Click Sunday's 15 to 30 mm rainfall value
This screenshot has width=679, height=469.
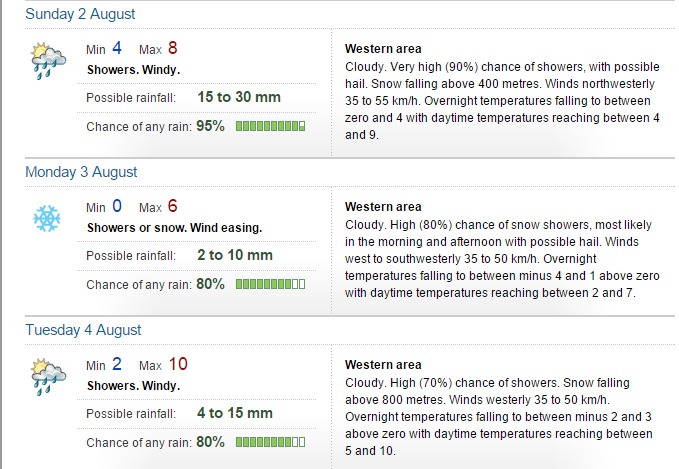coord(239,97)
